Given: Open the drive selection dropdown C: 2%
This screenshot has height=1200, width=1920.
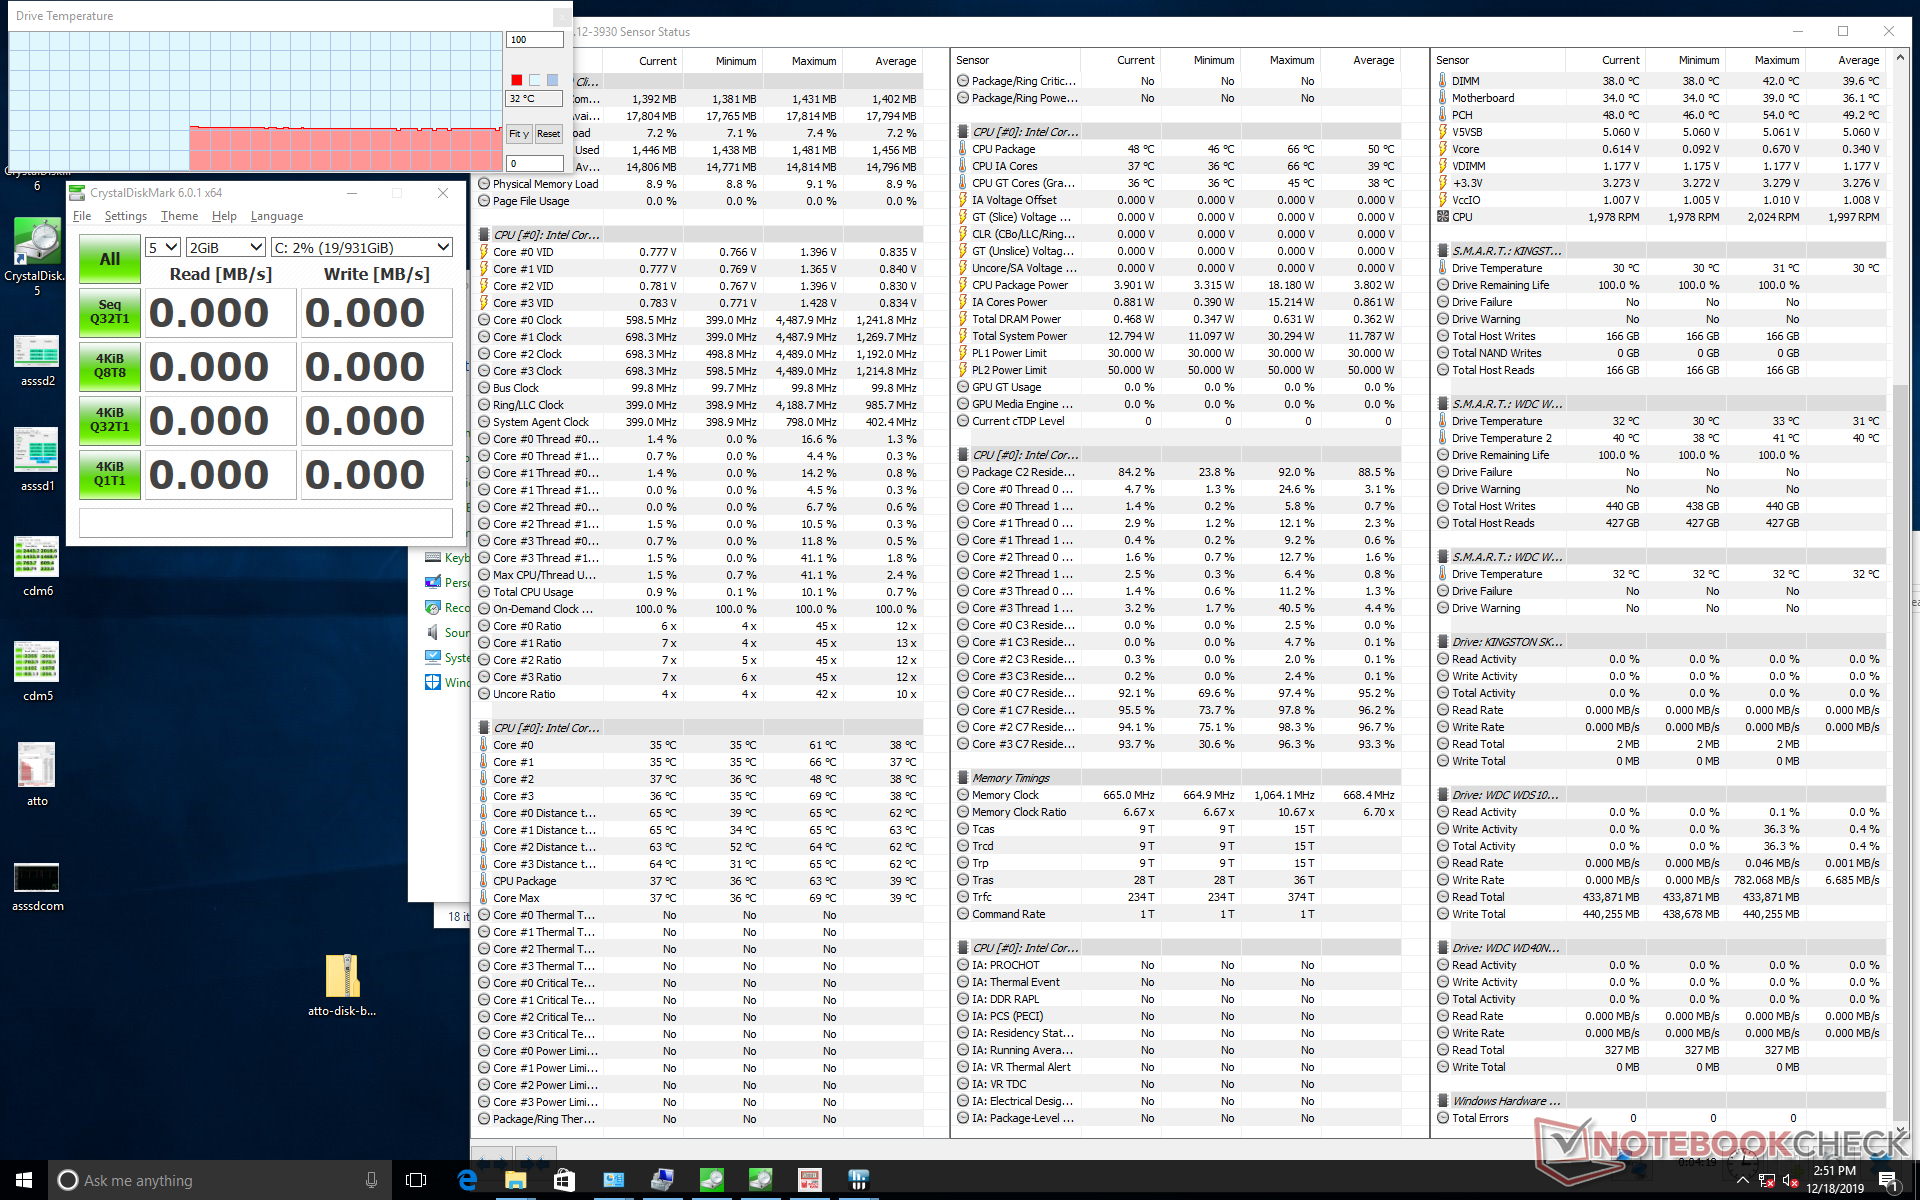Looking at the screenshot, I should point(362,247).
